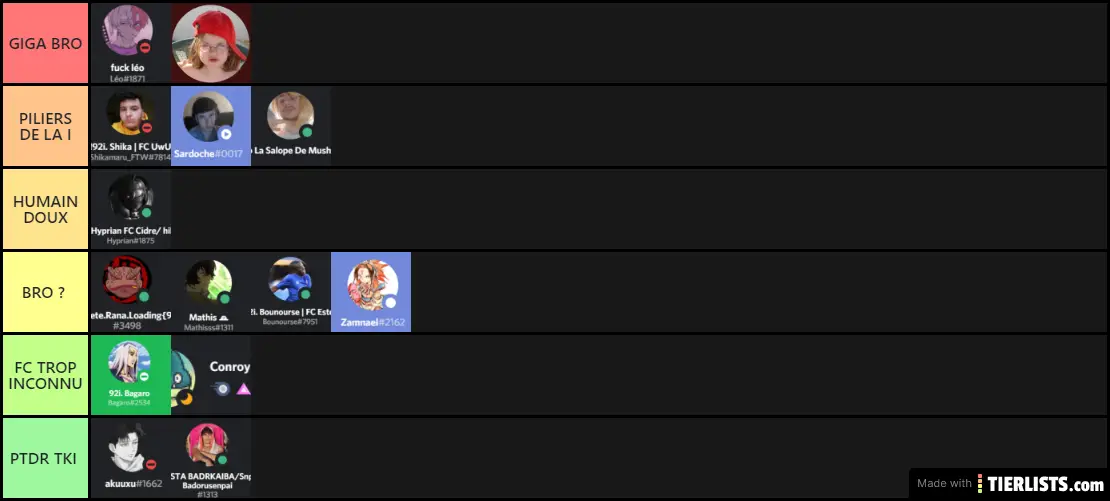This screenshot has width=1110, height=501.
Task: Select the 92i. Bagaro green tile
Action: [131, 374]
